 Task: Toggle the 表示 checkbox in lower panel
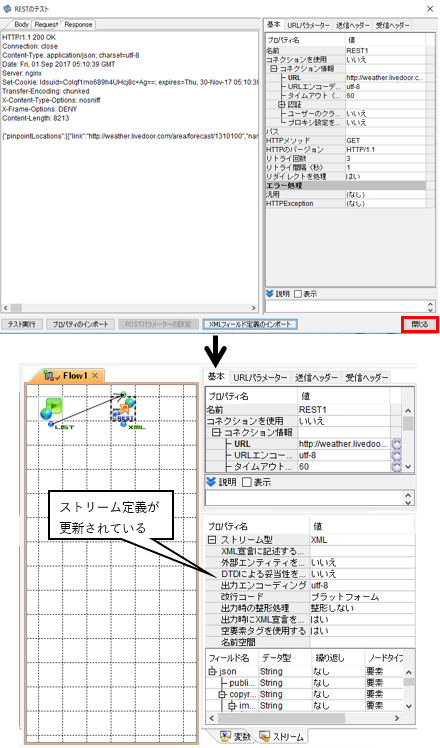(x=247, y=482)
